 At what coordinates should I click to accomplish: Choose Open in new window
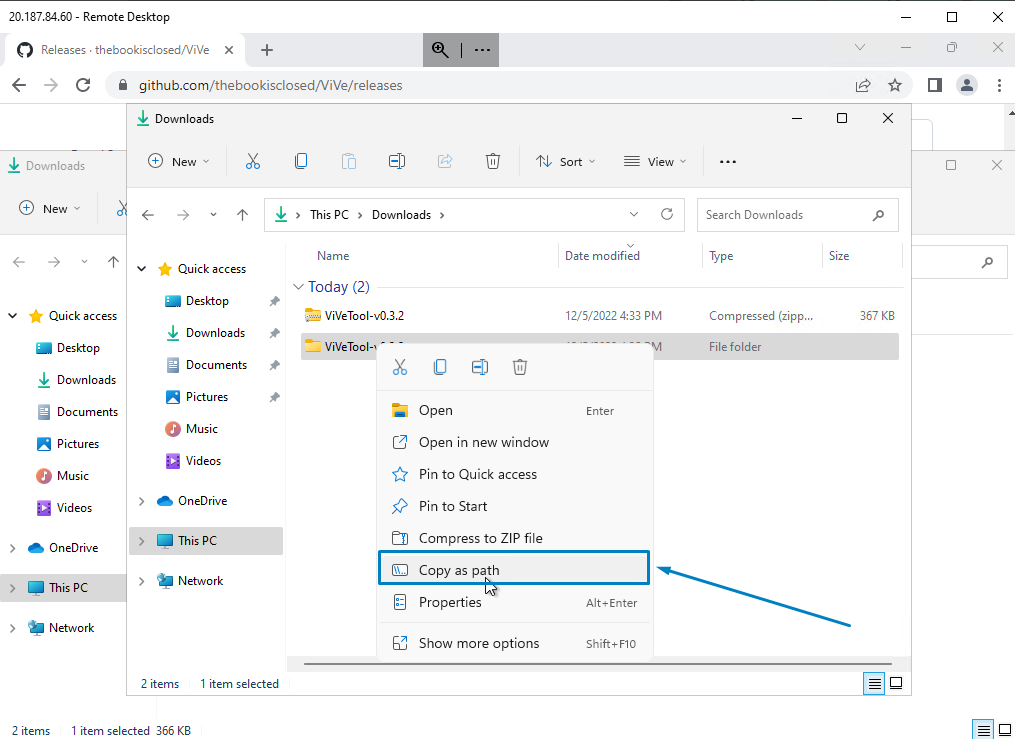pos(515,442)
